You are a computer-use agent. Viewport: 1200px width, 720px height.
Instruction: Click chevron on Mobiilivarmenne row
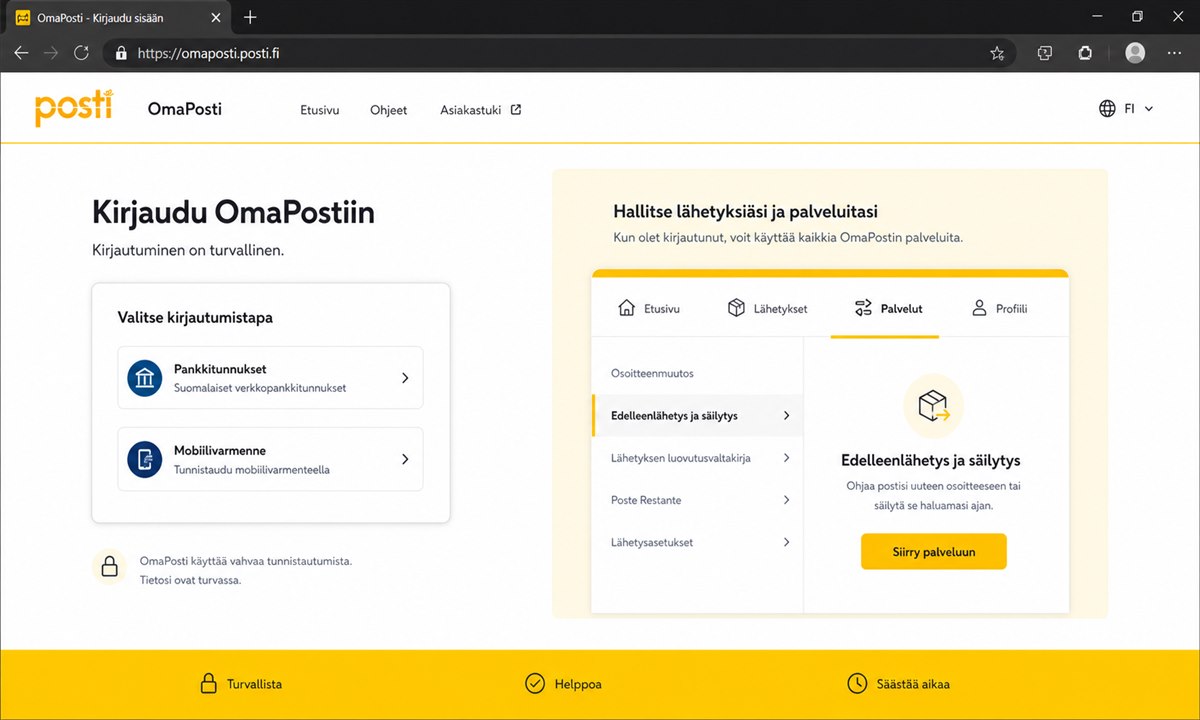[405, 459]
